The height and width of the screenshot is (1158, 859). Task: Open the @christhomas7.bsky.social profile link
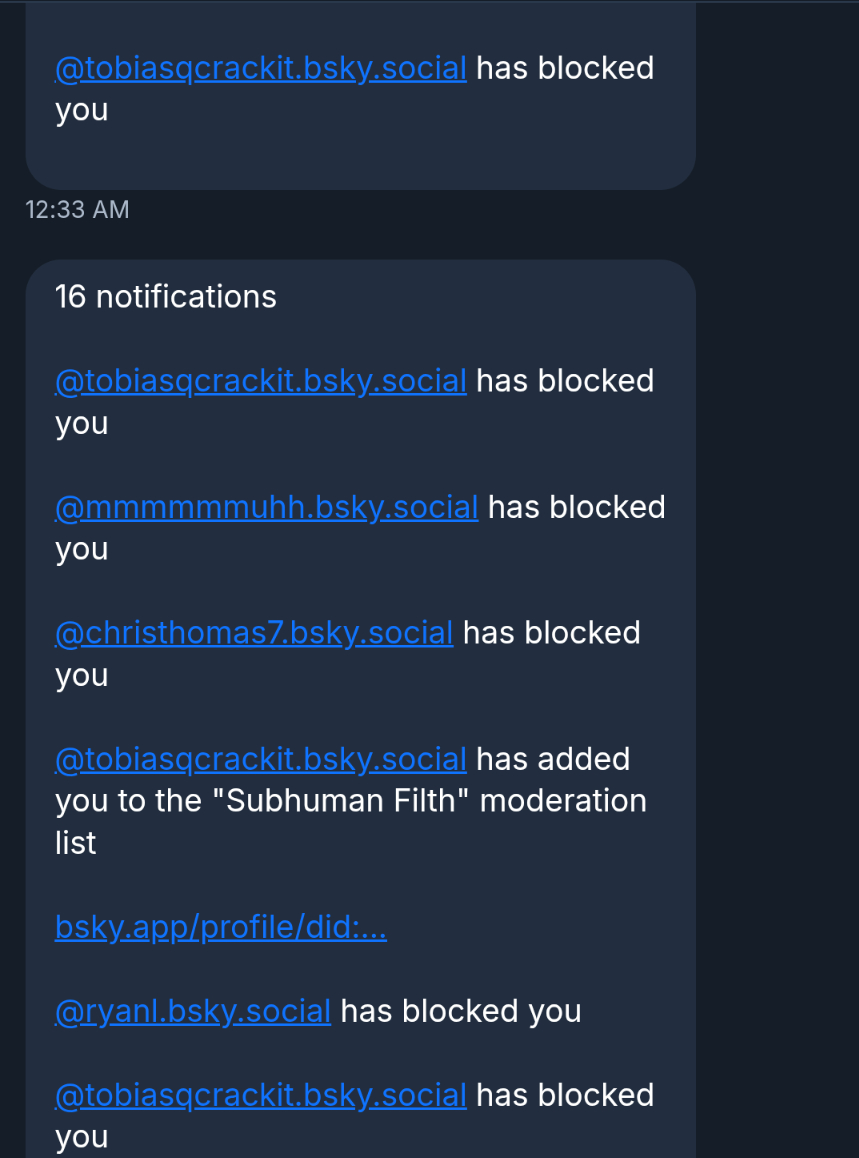point(254,634)
